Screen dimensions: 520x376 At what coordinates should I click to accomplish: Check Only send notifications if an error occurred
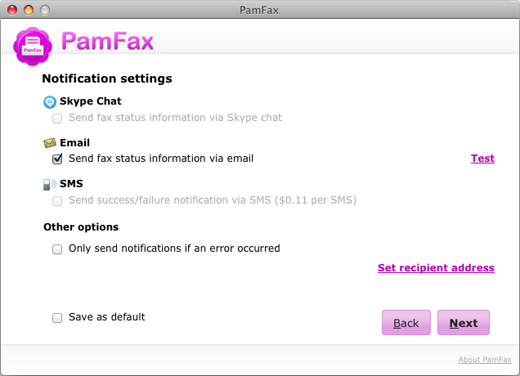tap(57, 249)
